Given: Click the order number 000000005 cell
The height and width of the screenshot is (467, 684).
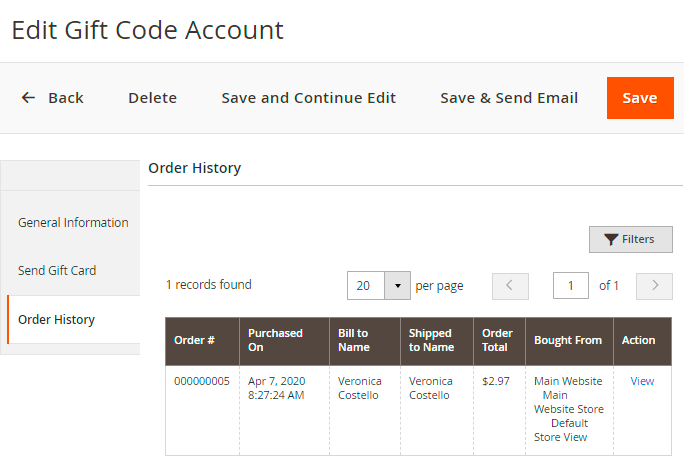Looking at the screenshot, I should click(x=201, y=381).
